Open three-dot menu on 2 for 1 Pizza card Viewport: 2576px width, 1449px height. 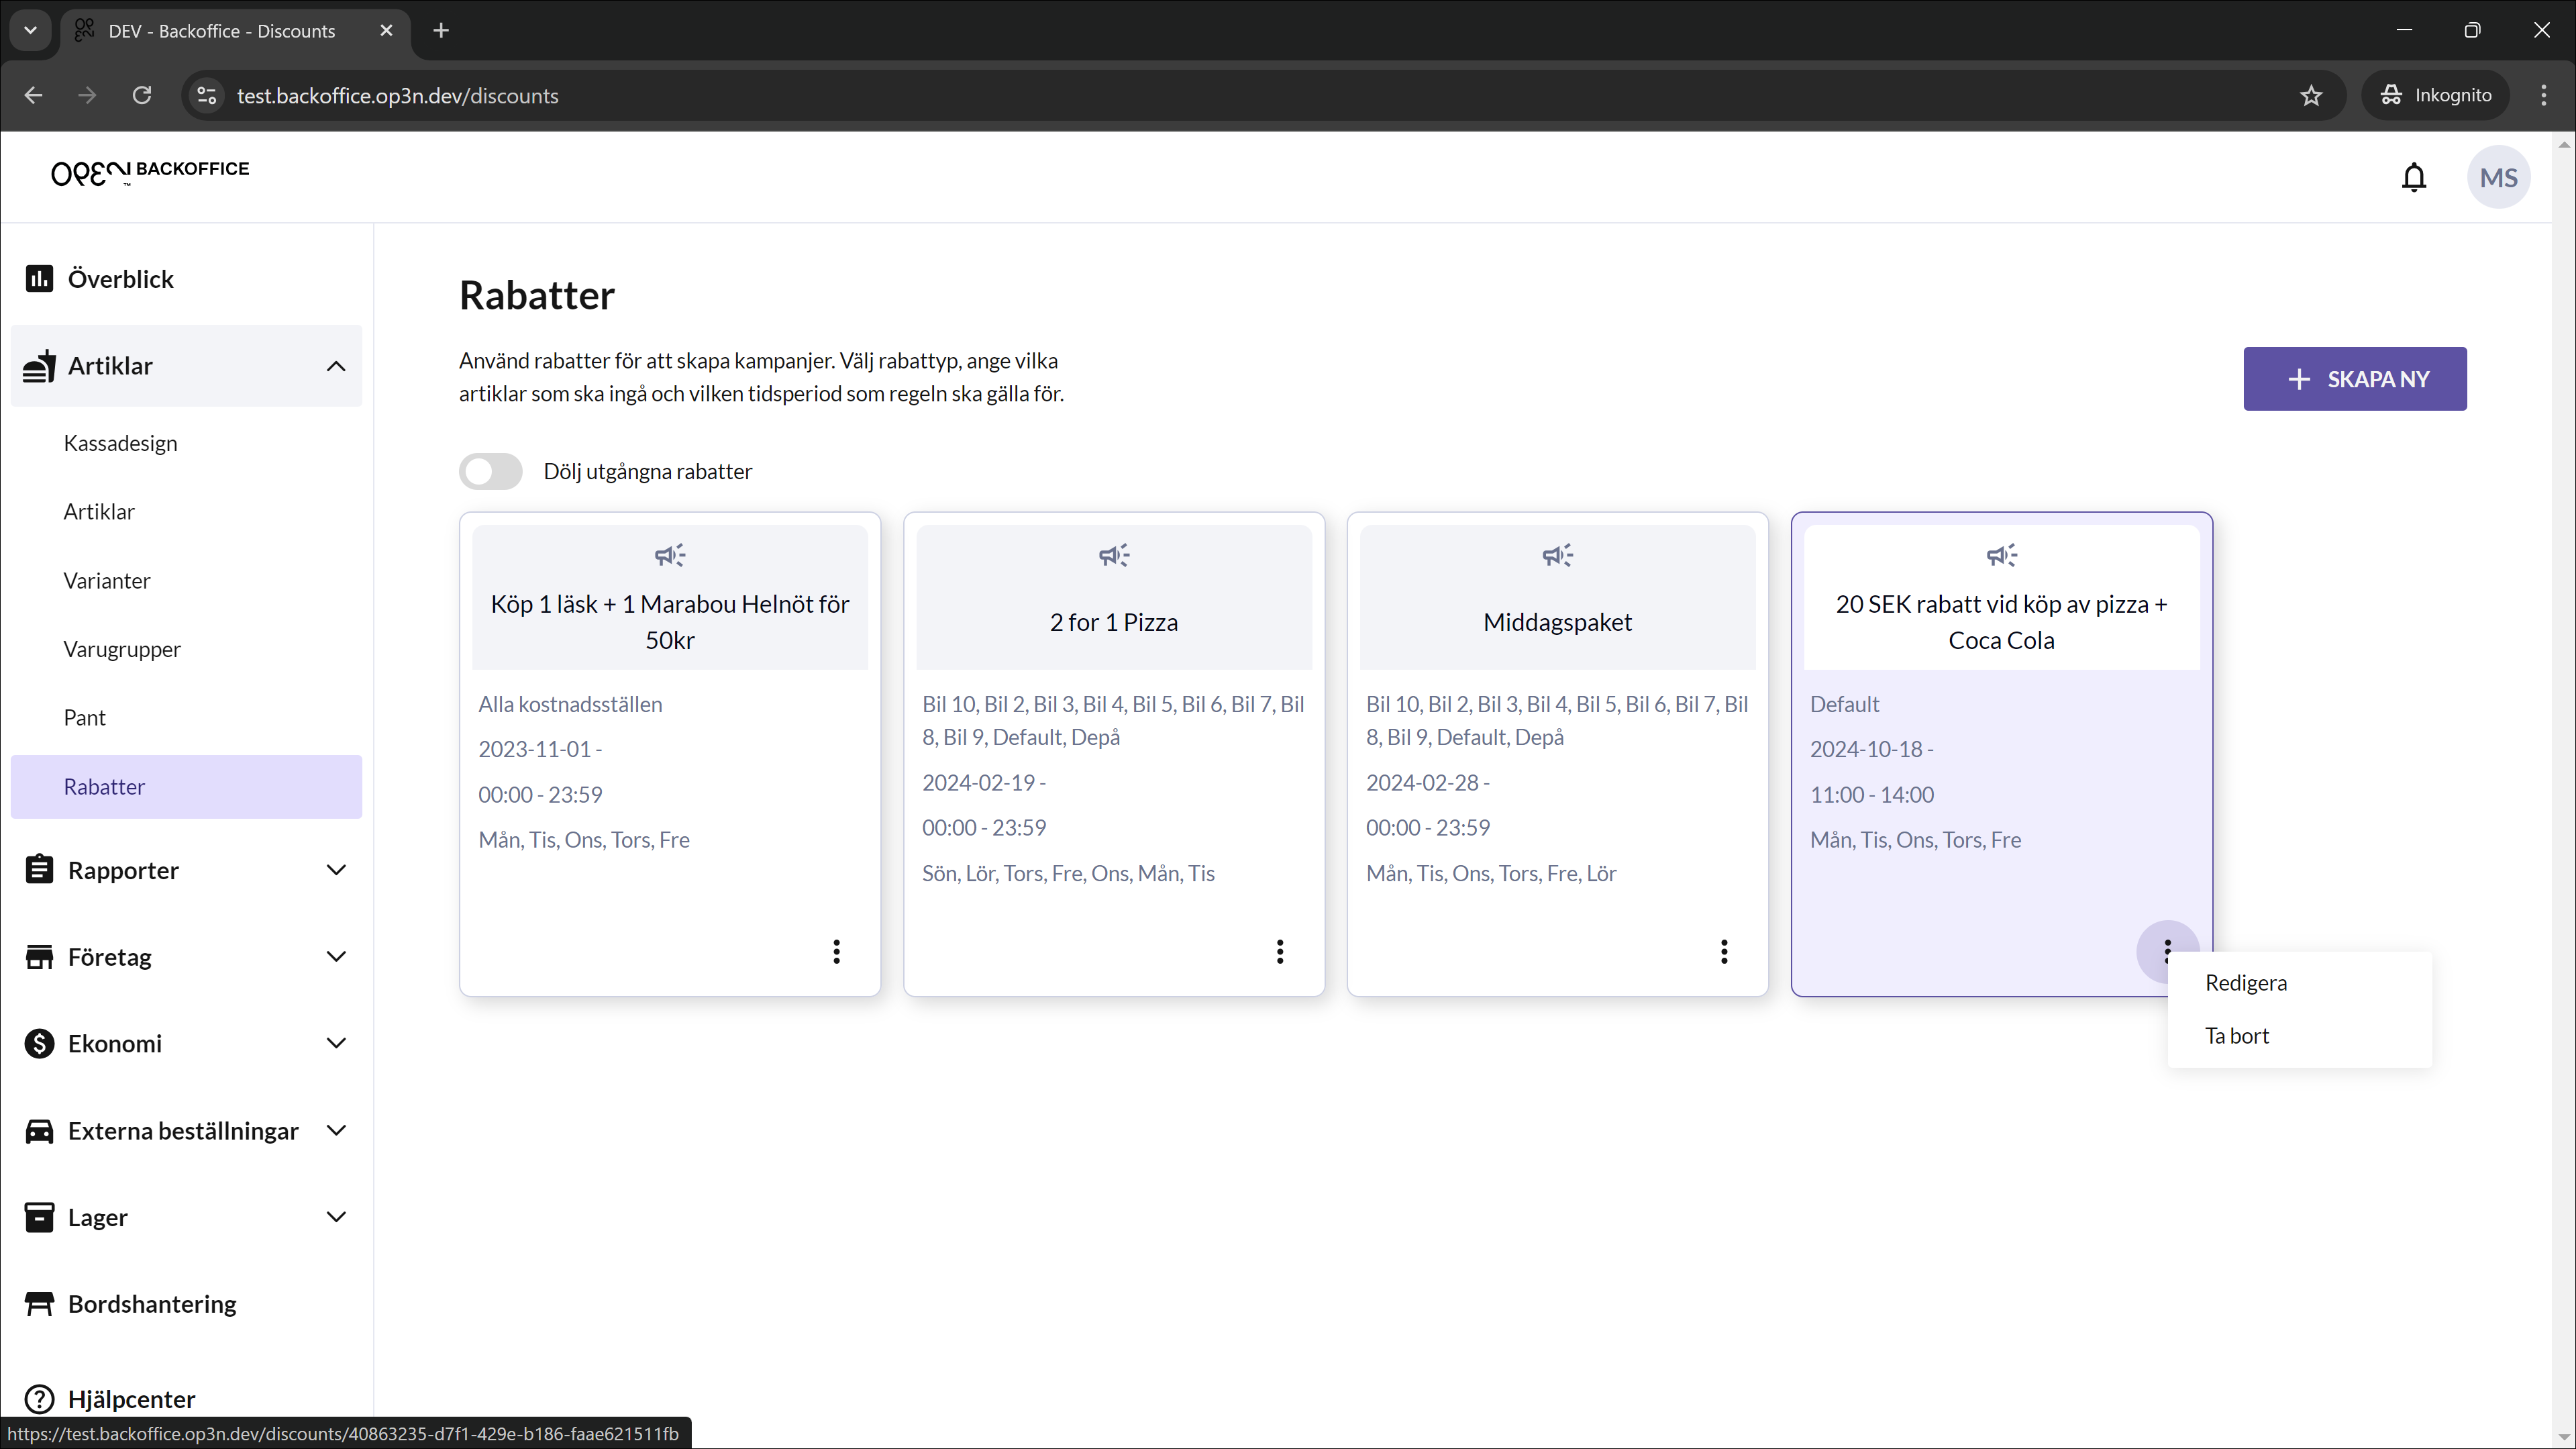click(1279, 951)
